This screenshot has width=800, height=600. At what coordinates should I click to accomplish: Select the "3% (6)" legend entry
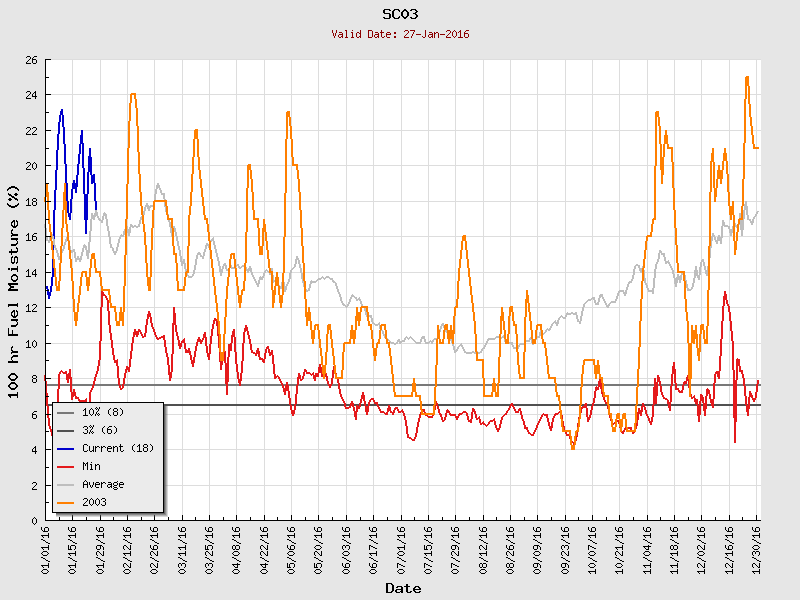click(x=99, y=430)
